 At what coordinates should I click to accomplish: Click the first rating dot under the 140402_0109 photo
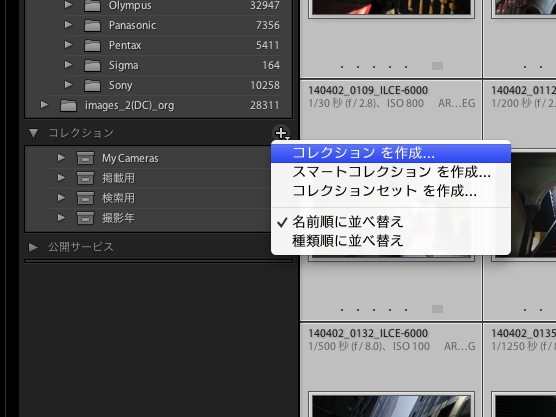coord(342,310)
